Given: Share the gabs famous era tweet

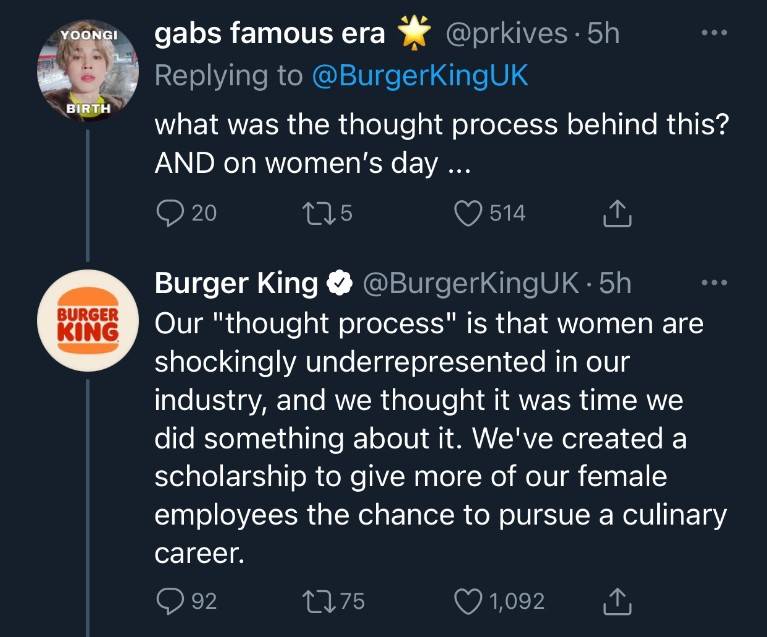Looking at the screenshot, I should coord(617,212).
